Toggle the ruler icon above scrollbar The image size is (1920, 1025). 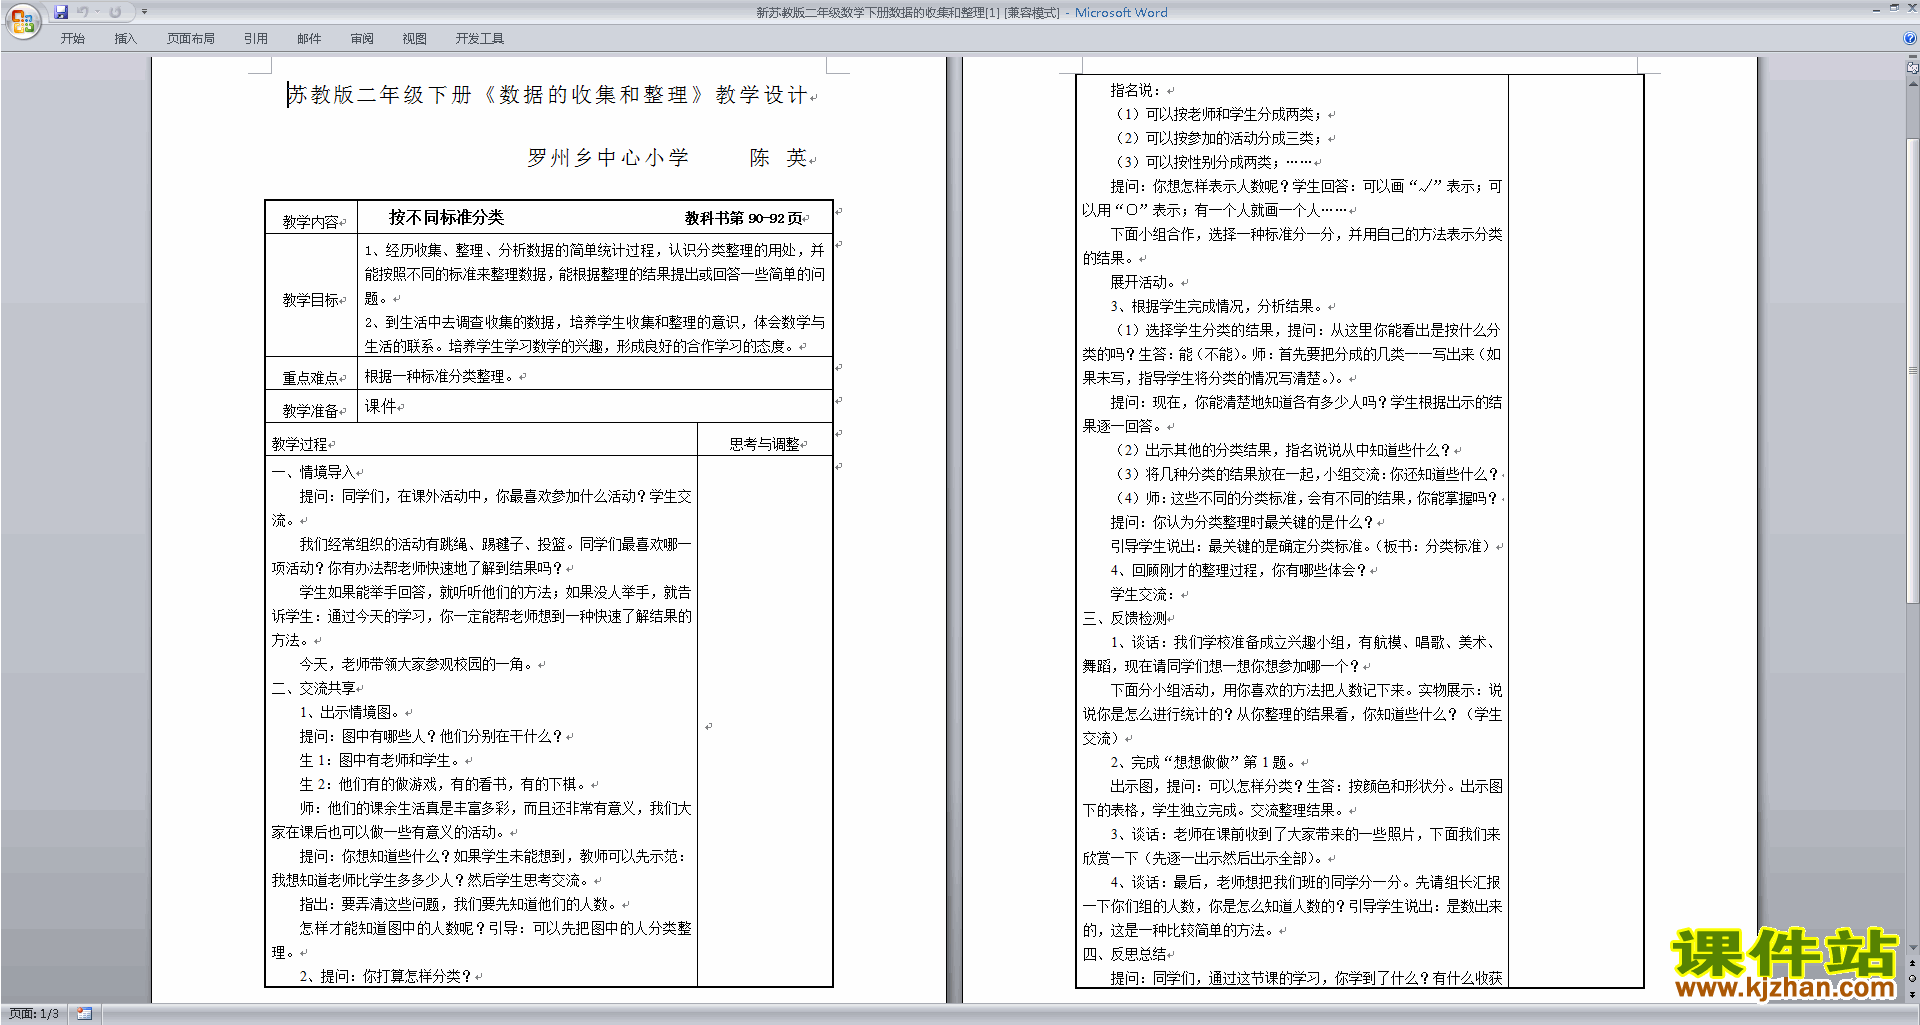click(x=1913, y=68)
